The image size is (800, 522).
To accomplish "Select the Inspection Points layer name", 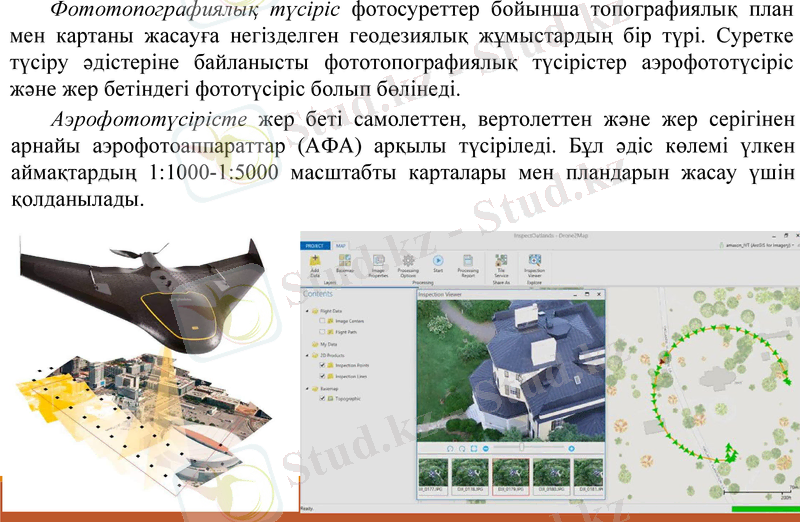I will (352, 365).
